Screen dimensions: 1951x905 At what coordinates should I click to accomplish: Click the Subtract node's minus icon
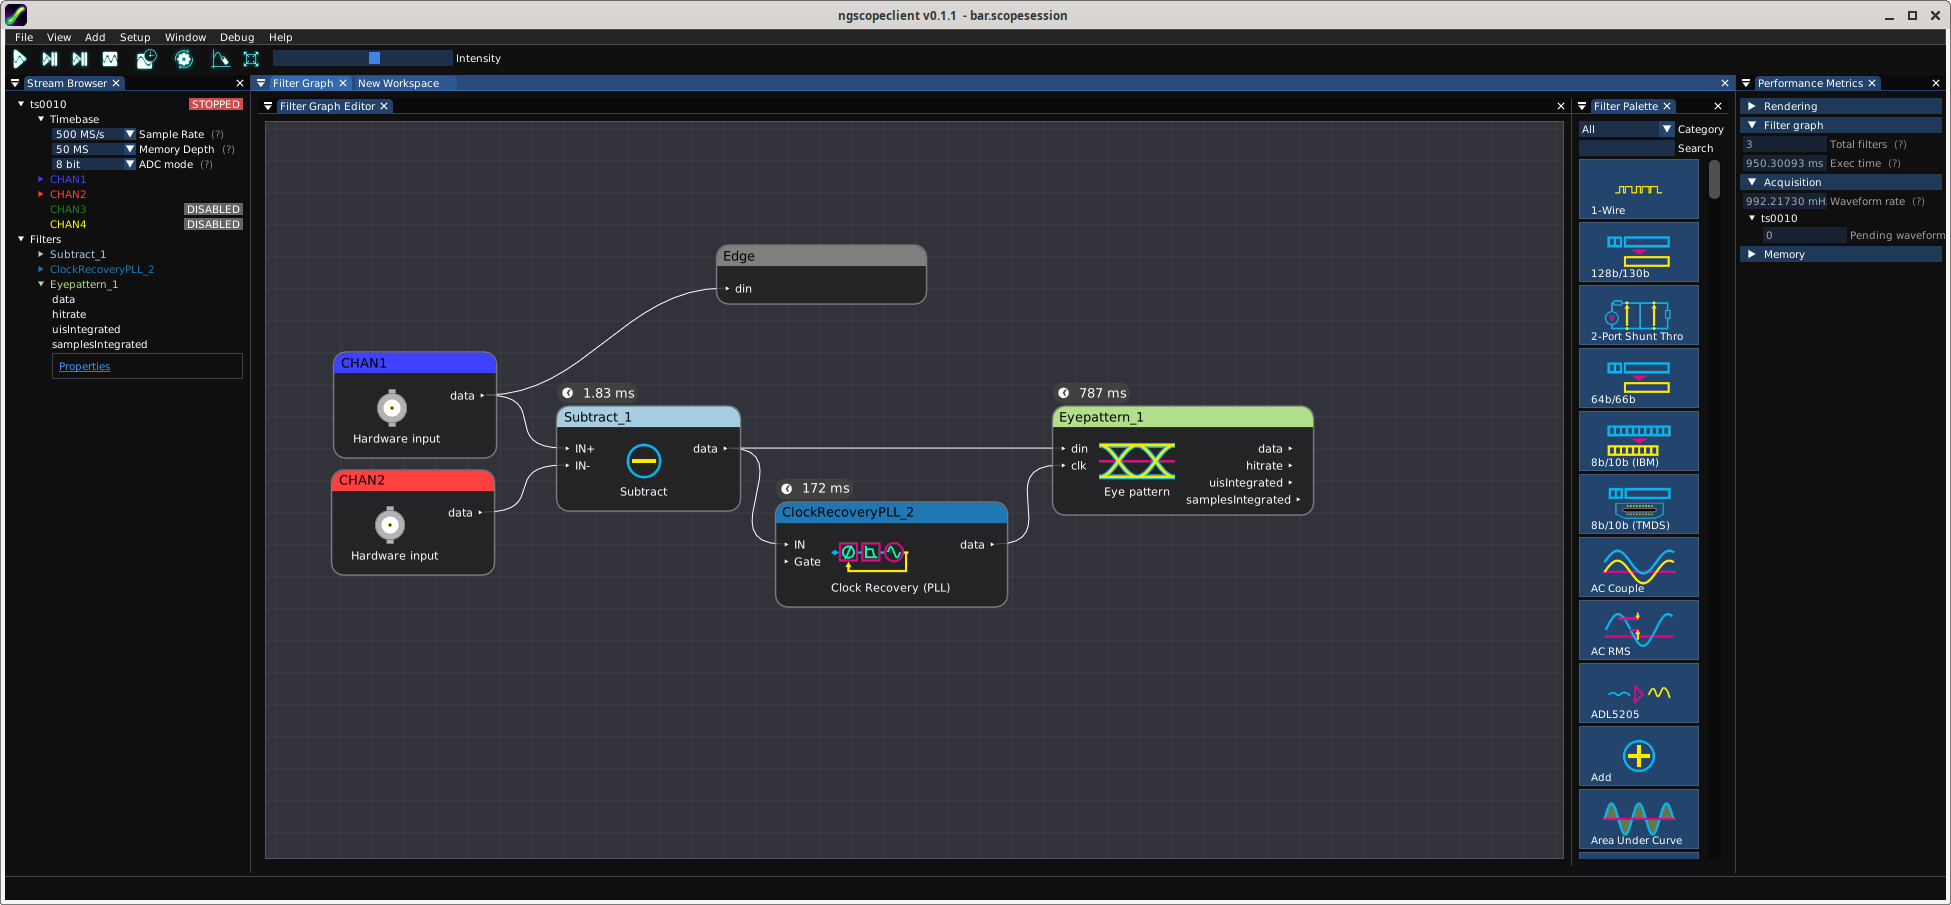click(x=643, y=461)
